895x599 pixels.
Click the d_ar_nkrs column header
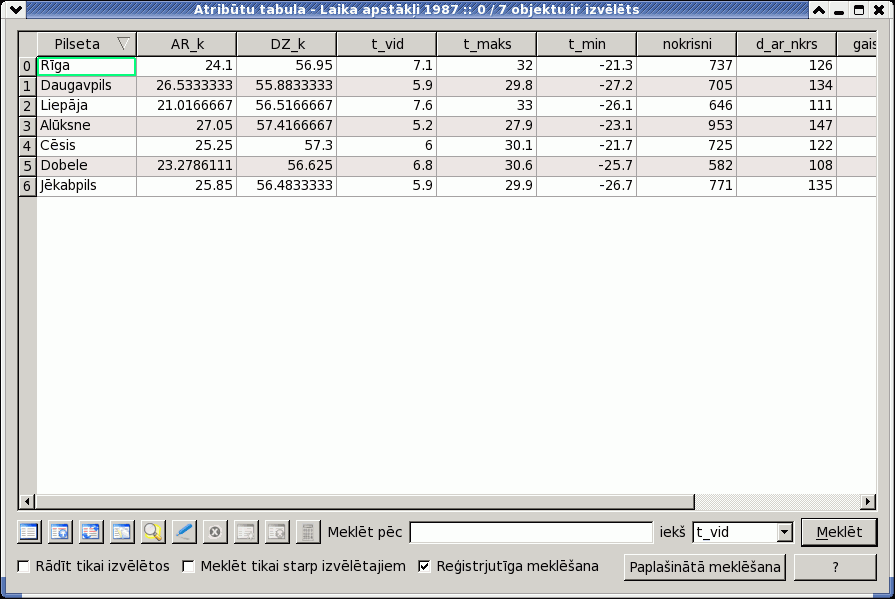click(786, 44)
